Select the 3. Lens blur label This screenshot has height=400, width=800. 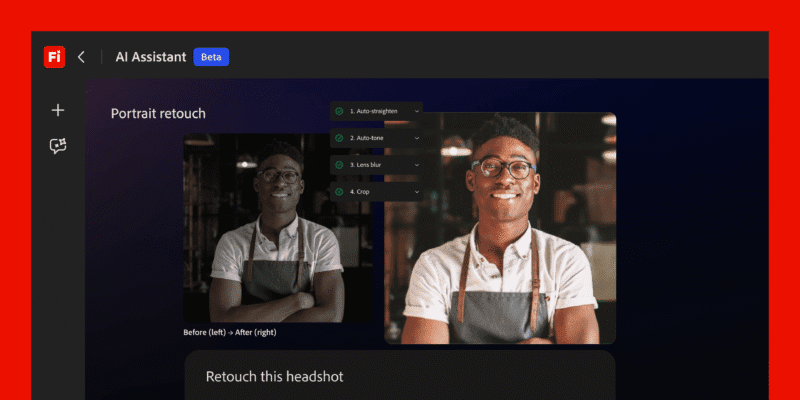[365, 165]
